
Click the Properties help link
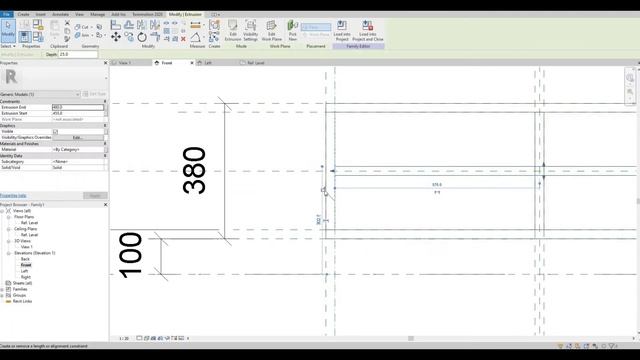click(13, 196)
